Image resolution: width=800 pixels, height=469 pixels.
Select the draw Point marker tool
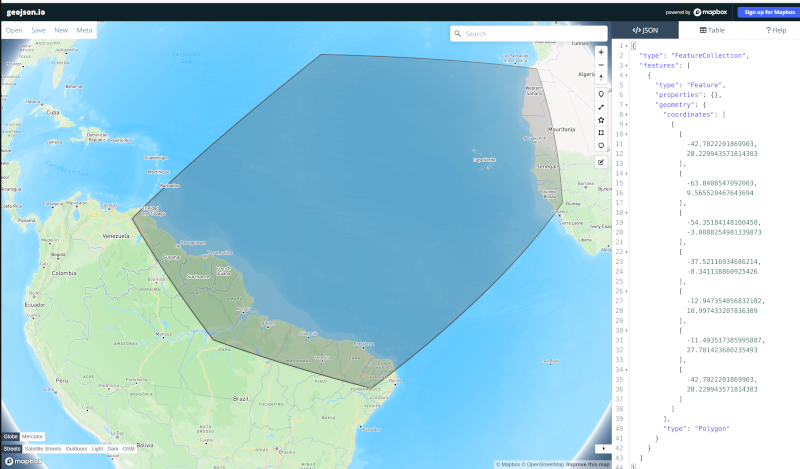tap(601, 94)
